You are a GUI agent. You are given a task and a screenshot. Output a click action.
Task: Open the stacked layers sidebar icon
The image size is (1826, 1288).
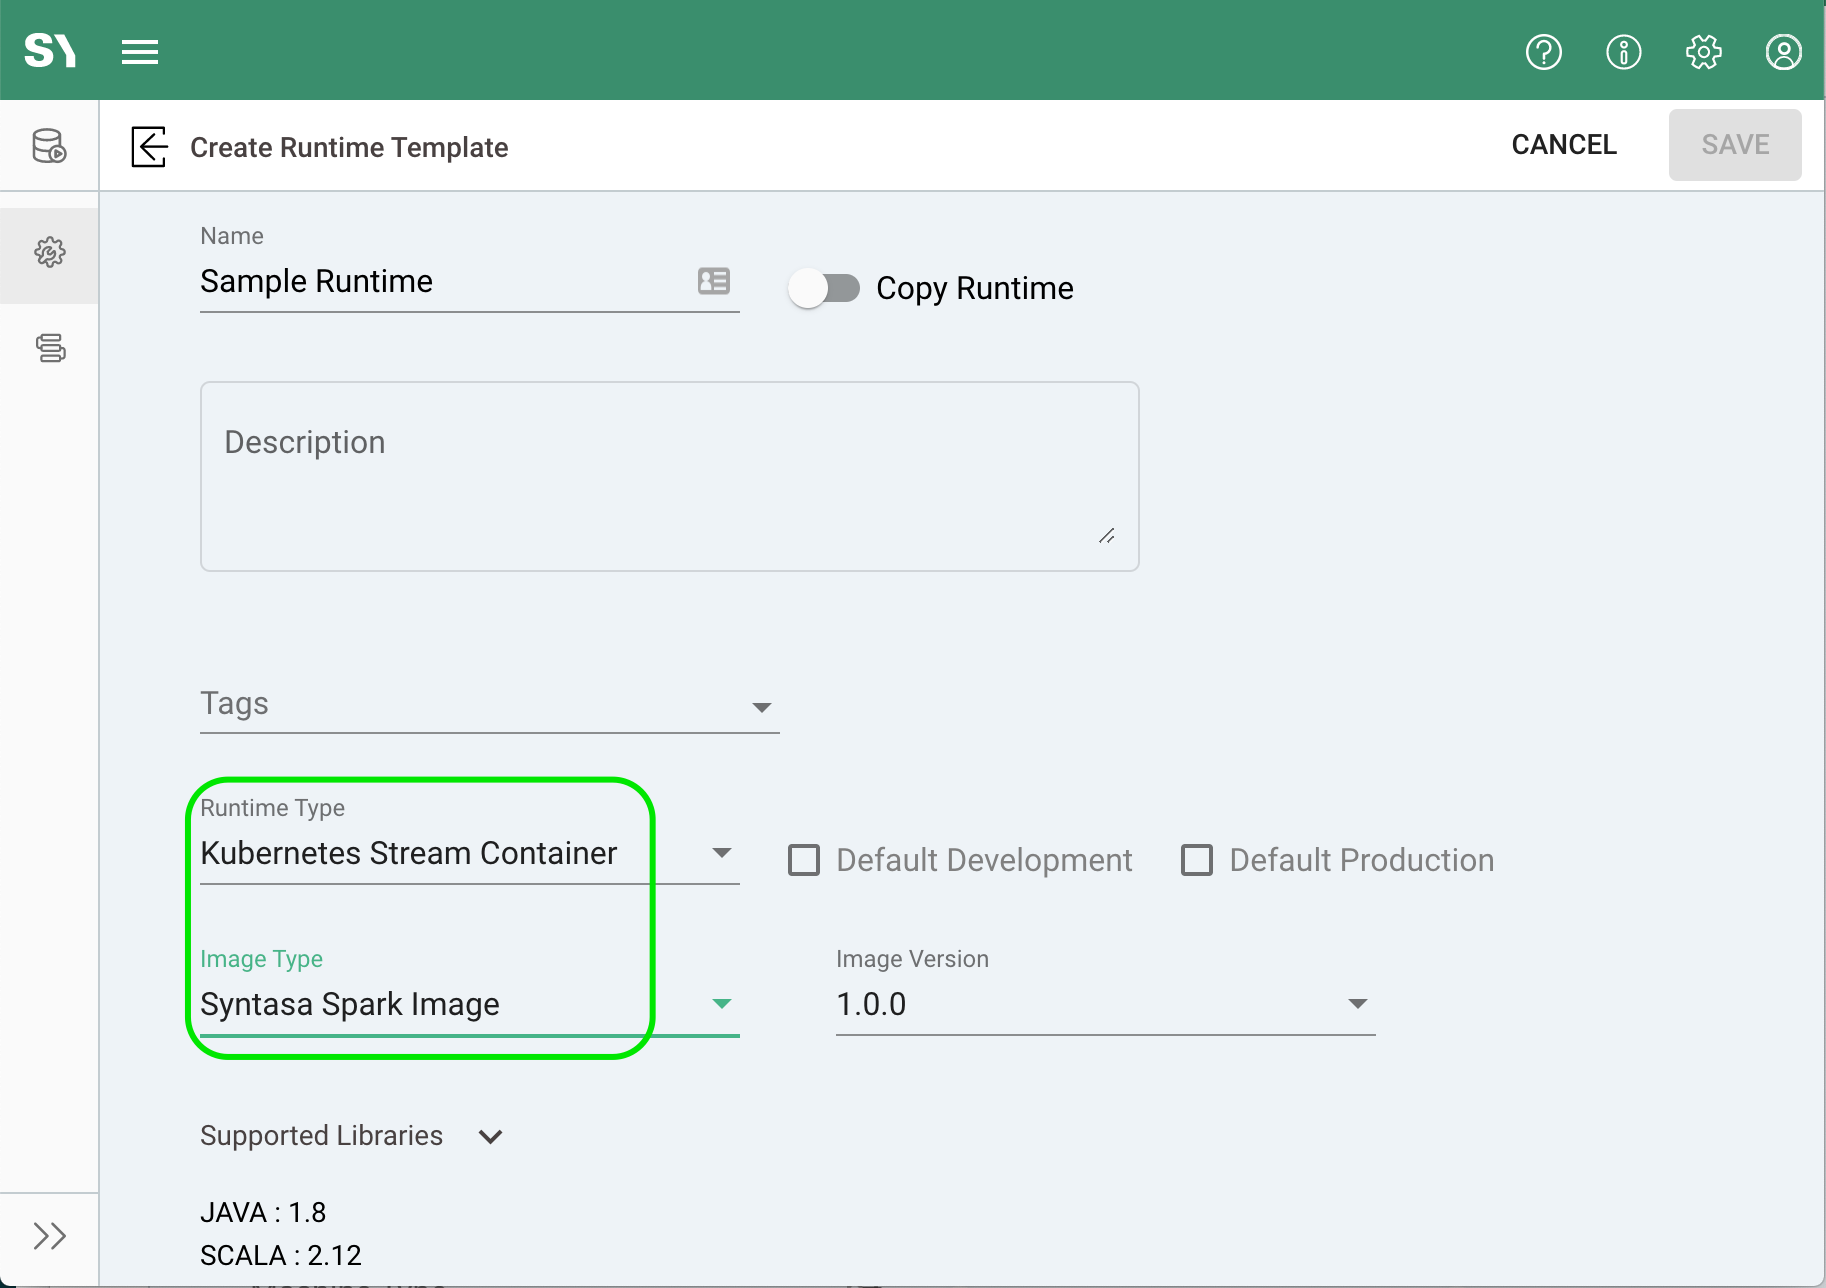point(50,348)
